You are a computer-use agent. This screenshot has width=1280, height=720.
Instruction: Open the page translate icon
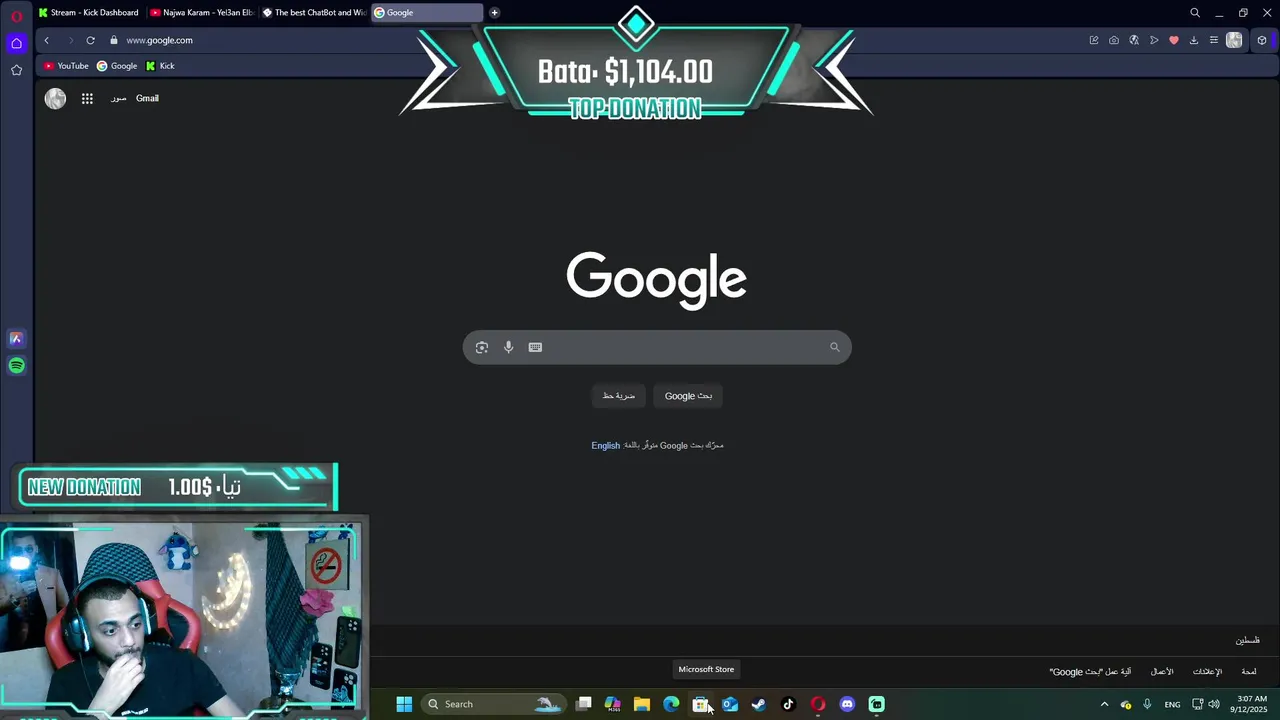pos(1134,40)
